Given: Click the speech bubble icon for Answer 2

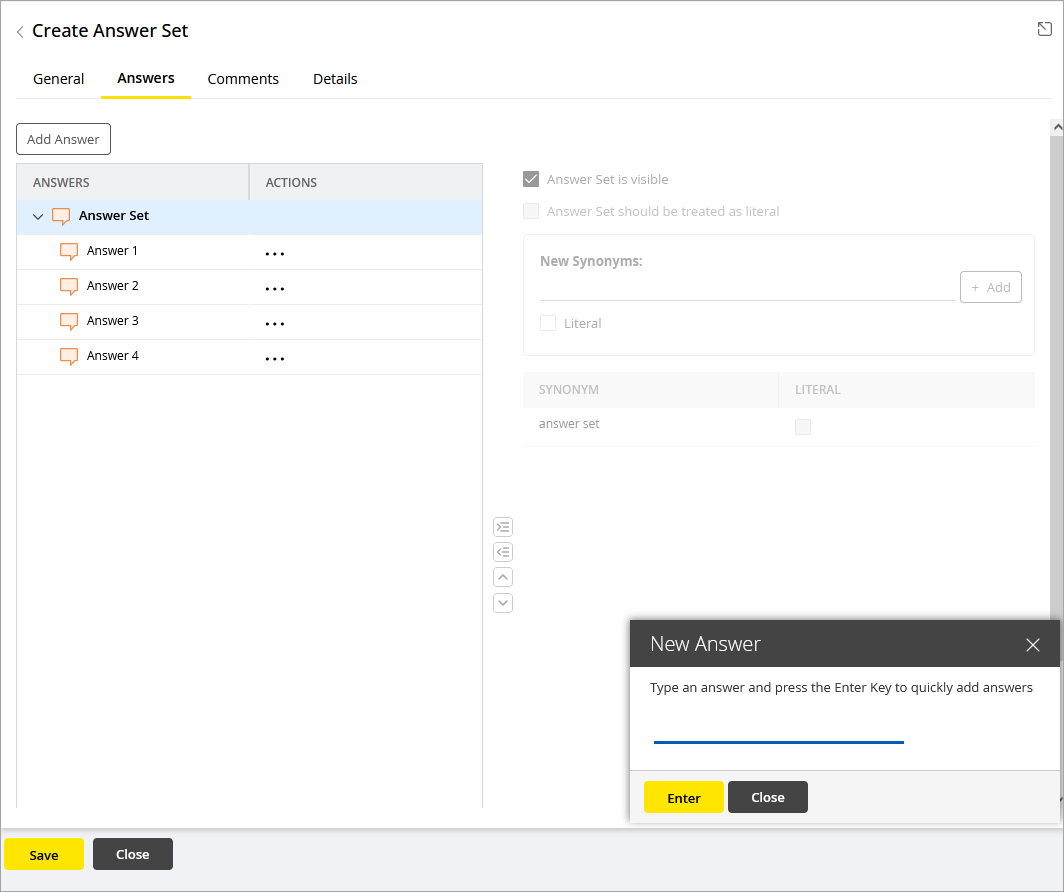Looking at the screenshot, I should [69, 286].
